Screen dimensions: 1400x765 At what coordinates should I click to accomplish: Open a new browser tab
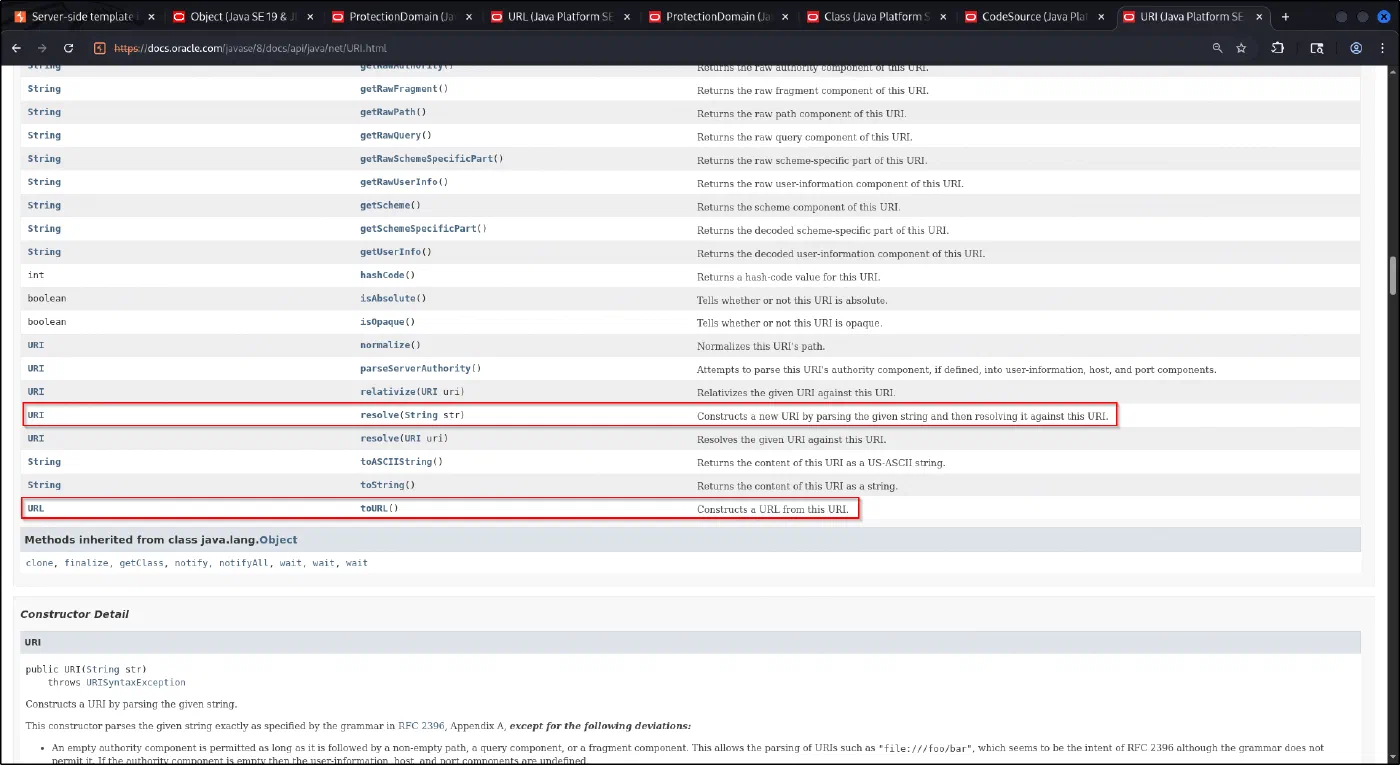point(1285,17)
